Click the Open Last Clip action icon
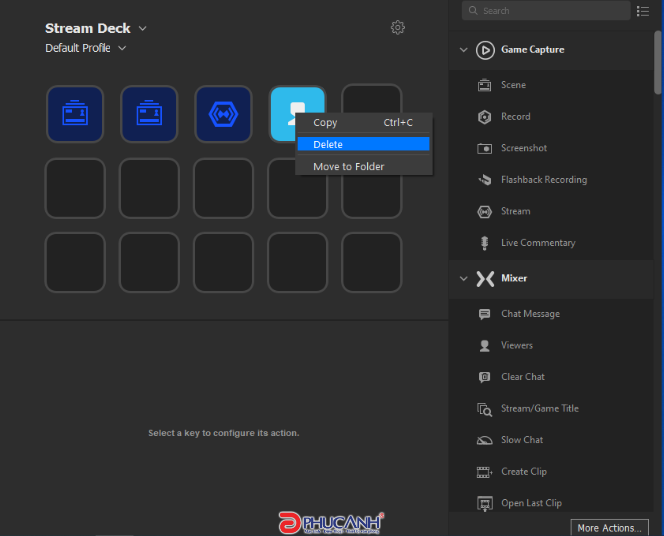The width and height of the screenshot is (664, 536). coord(484,504)
